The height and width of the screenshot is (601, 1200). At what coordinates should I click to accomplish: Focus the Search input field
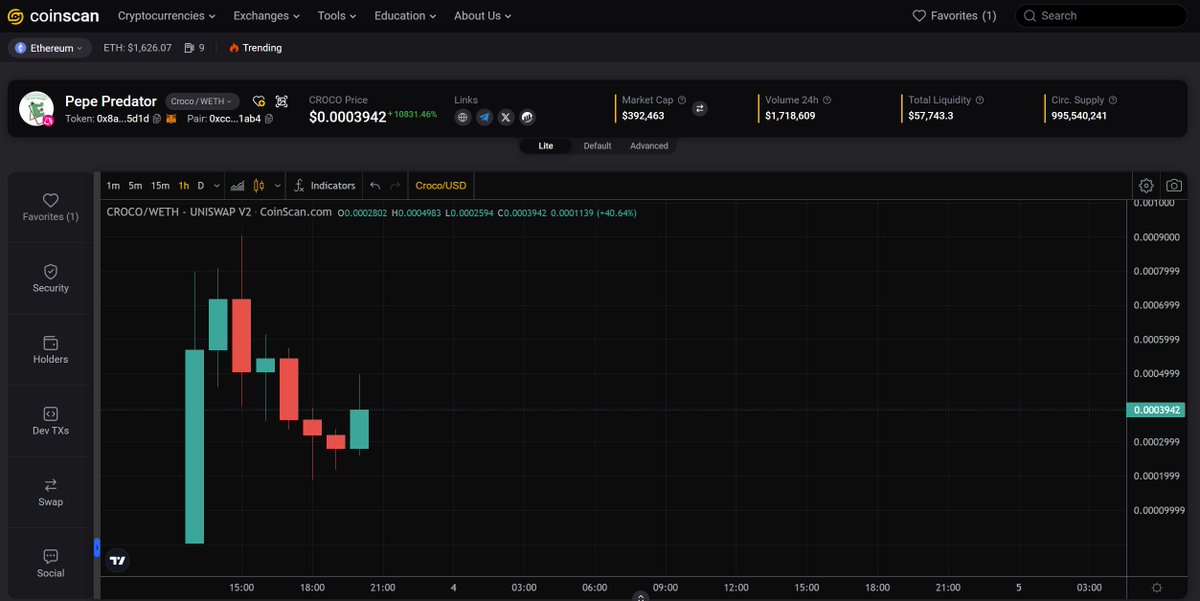tap(1100, 16)
